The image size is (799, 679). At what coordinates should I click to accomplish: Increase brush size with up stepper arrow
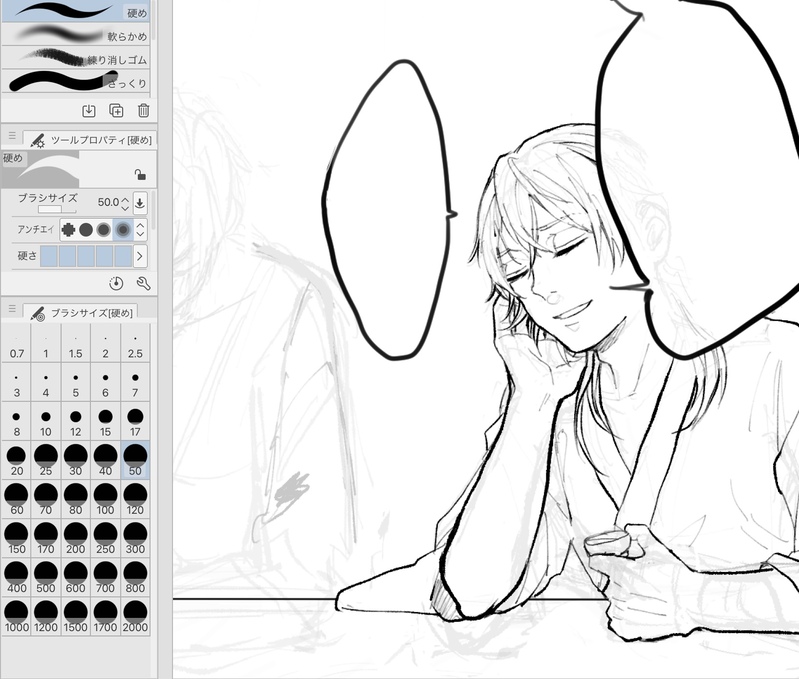pyautogui.click(x=125, y=199)
